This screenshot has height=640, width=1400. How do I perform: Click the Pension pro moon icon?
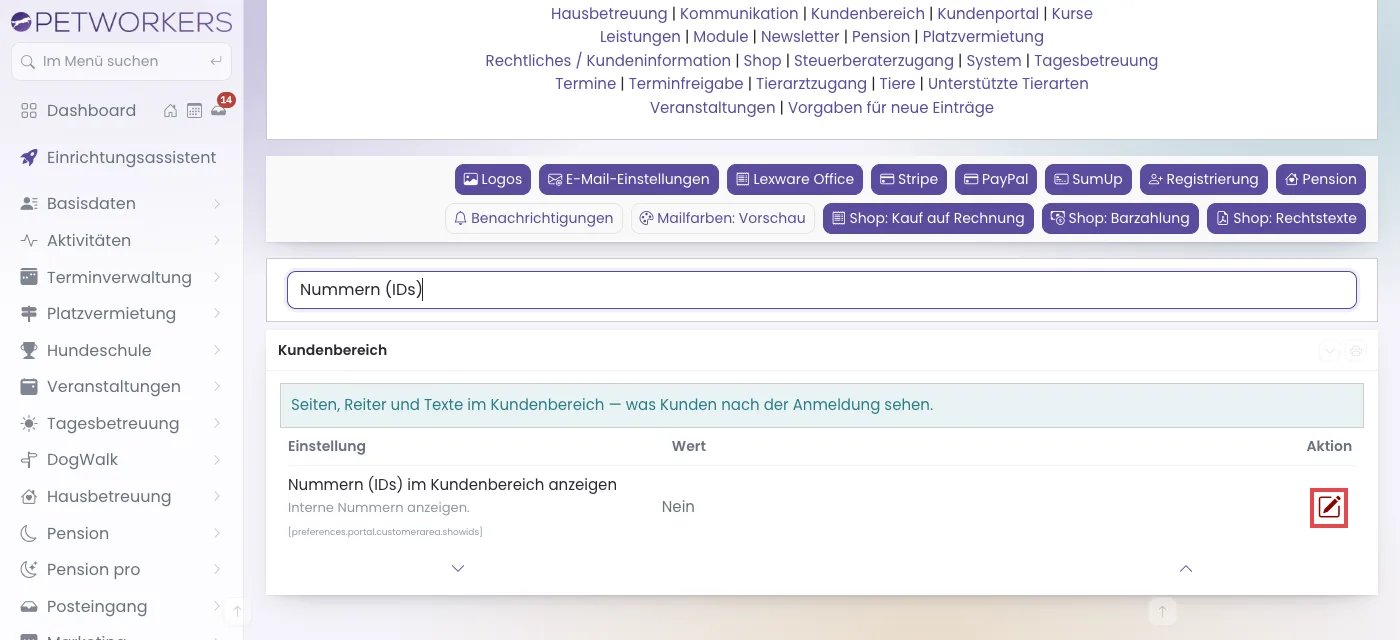pyautogui.click(x=29, y=569)
